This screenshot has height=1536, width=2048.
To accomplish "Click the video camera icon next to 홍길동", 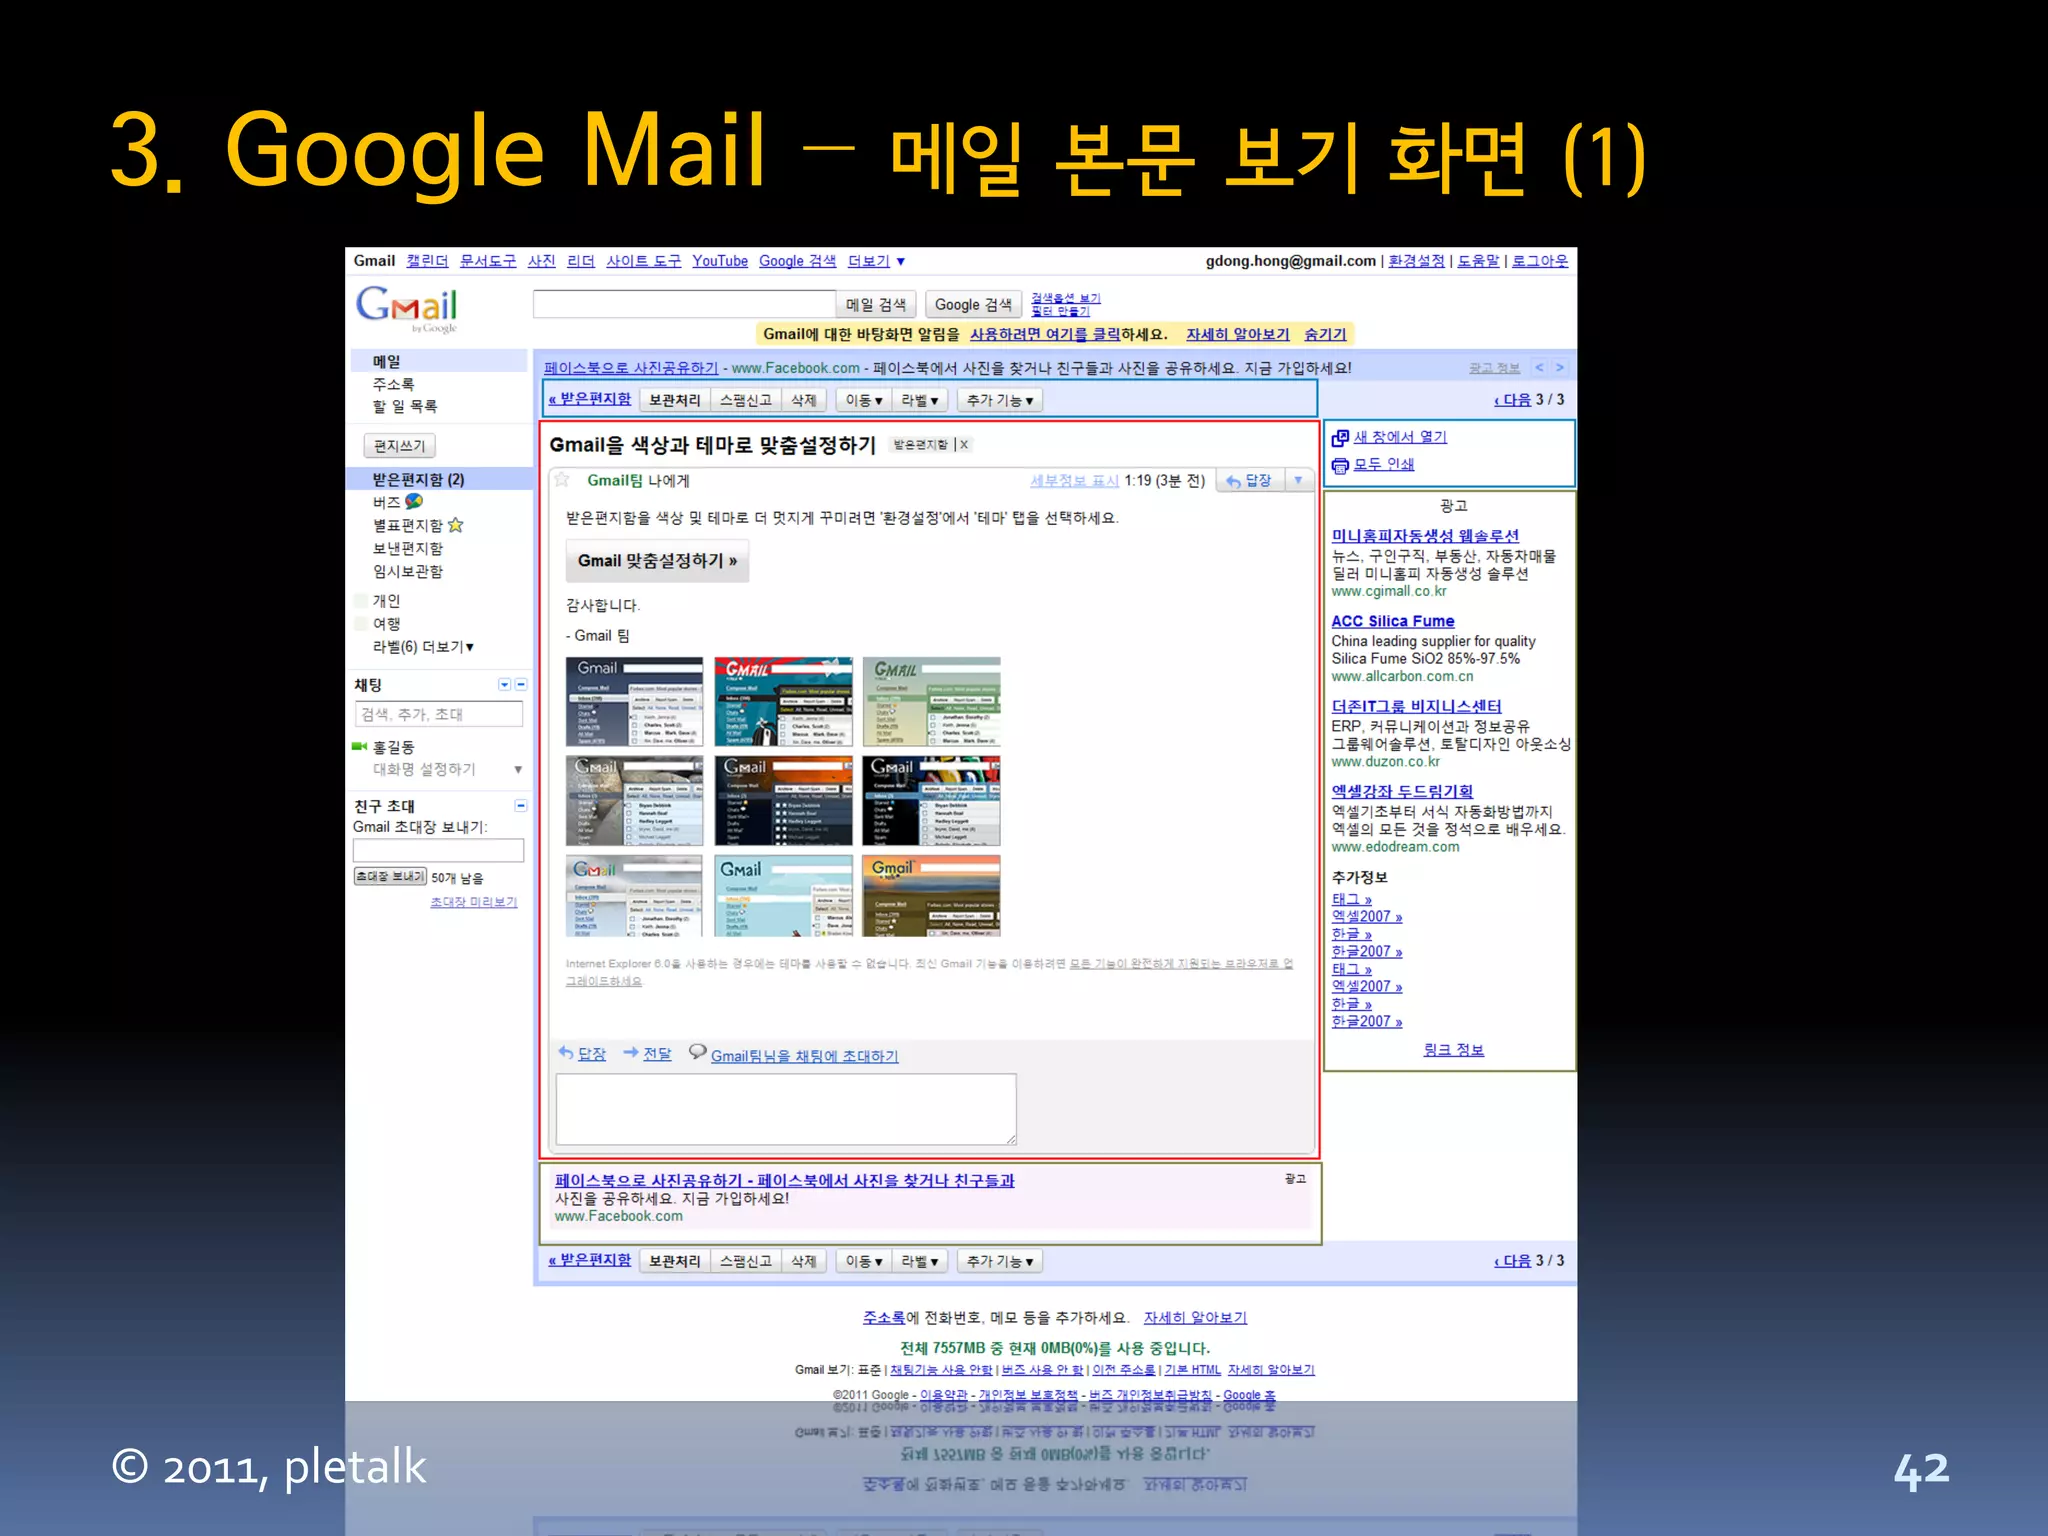I will pyautogui.click(x=360, y=746).
